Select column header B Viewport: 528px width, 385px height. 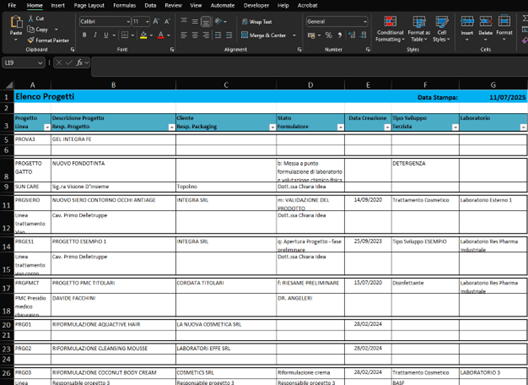pos(113,85)
